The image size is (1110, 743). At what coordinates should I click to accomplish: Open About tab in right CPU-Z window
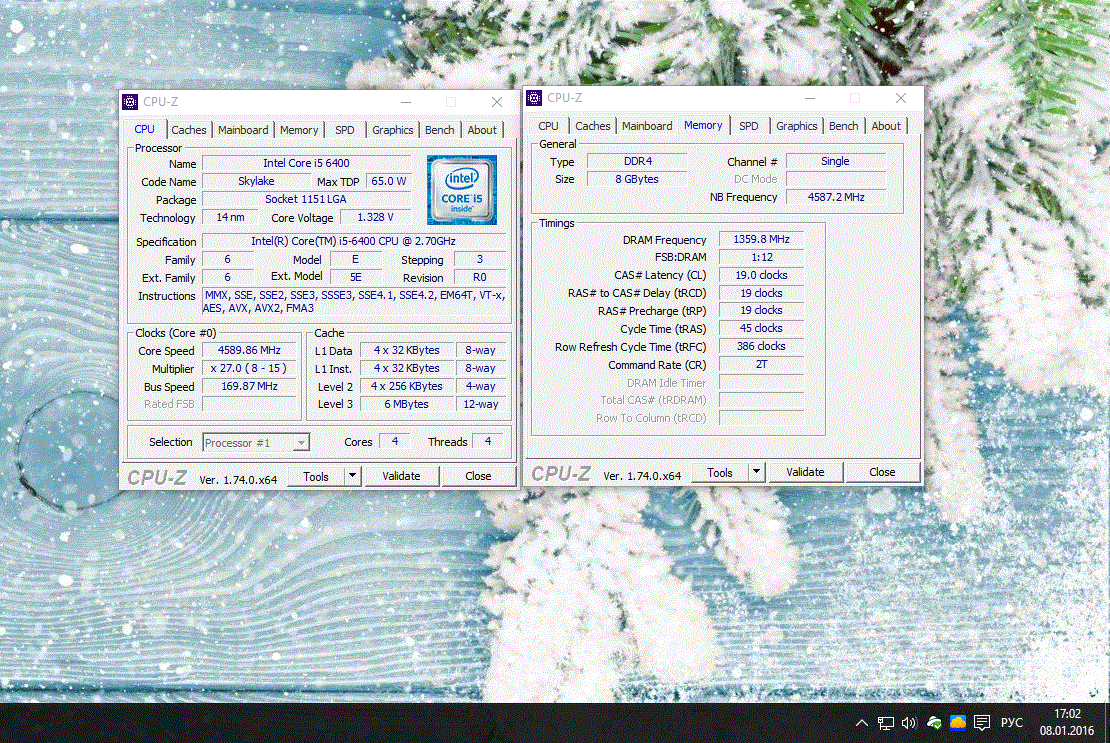pos(886,126)
